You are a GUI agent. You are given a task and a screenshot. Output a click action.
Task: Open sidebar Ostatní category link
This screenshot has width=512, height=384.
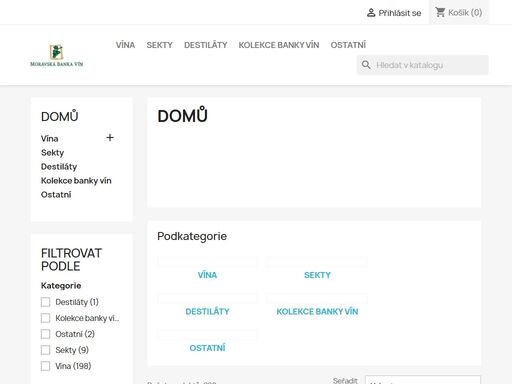coord(56,195)
